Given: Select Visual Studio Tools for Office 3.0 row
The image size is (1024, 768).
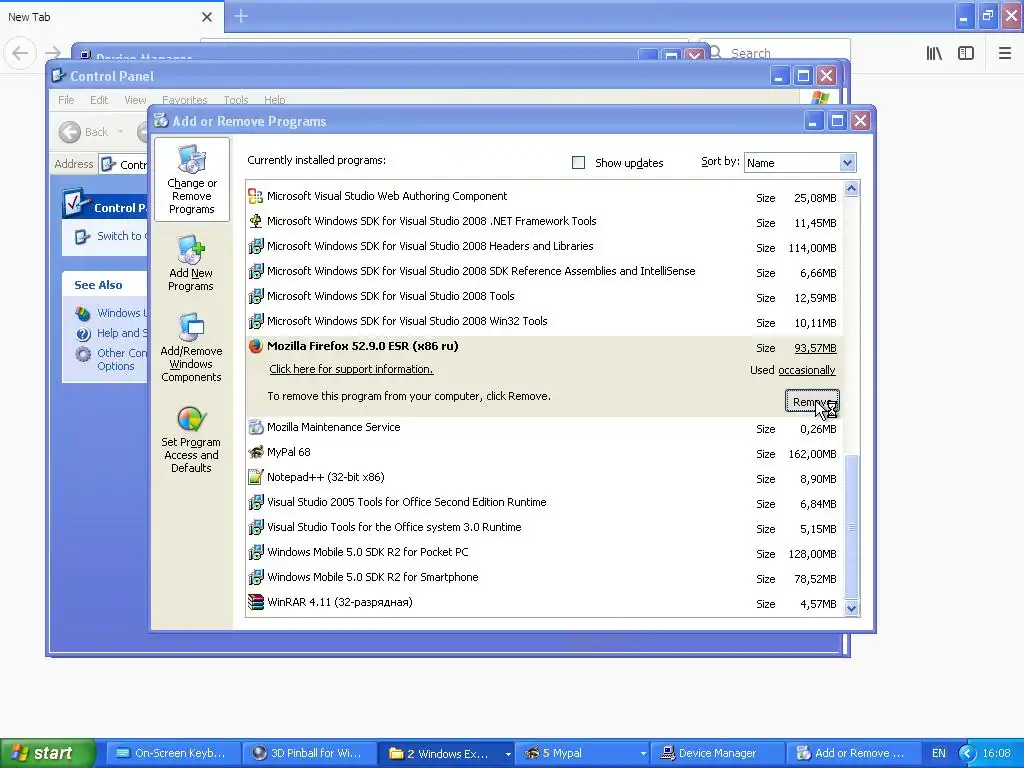Looking at the screenshot, I should click(x=544, y=528).
